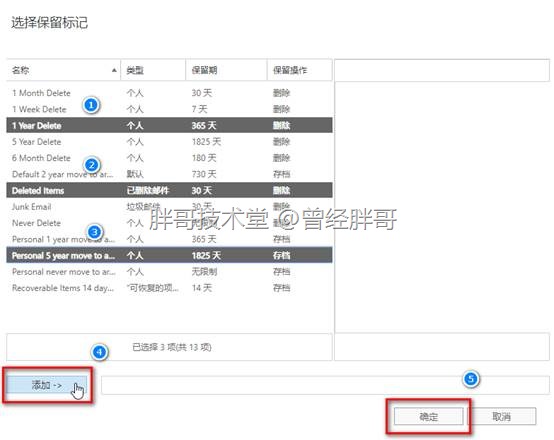Pick the 6 Month Delete tag

pyautogui.click(x=169, y=158)
